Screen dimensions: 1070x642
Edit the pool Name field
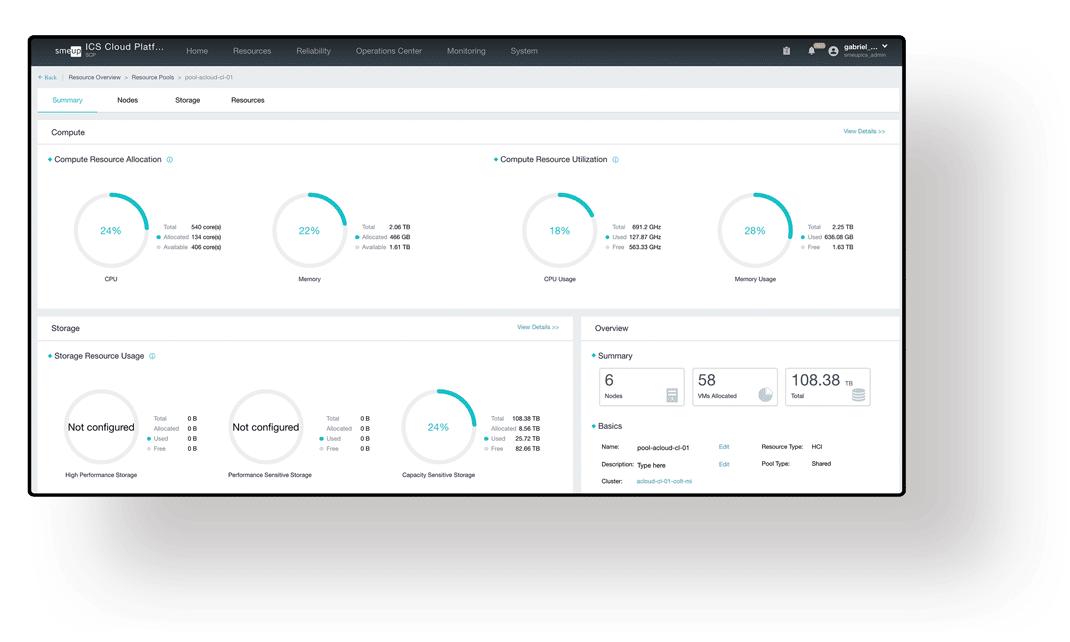pos(724,447)
